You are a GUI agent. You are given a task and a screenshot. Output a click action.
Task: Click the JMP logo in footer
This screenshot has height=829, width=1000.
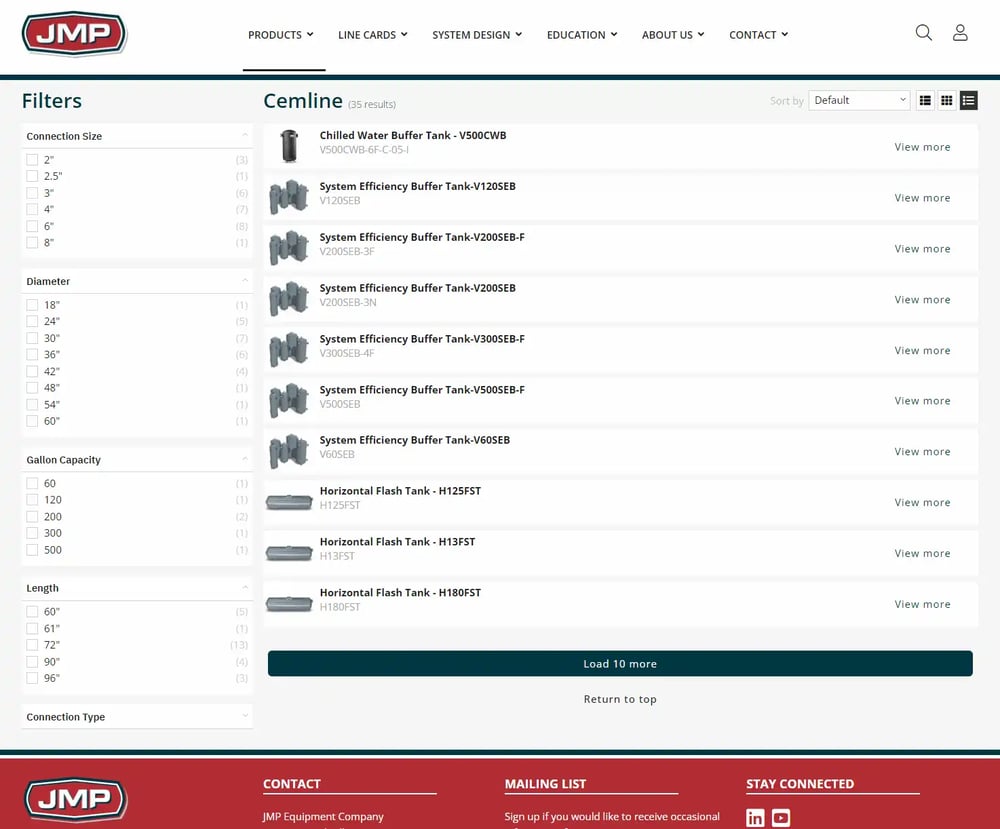pos(76,799)
